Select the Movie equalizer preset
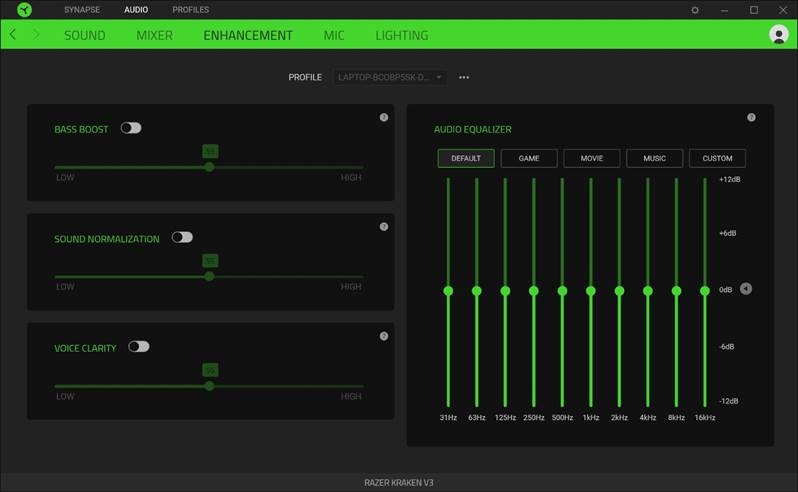Screen dimensions: 798x492 591,158
